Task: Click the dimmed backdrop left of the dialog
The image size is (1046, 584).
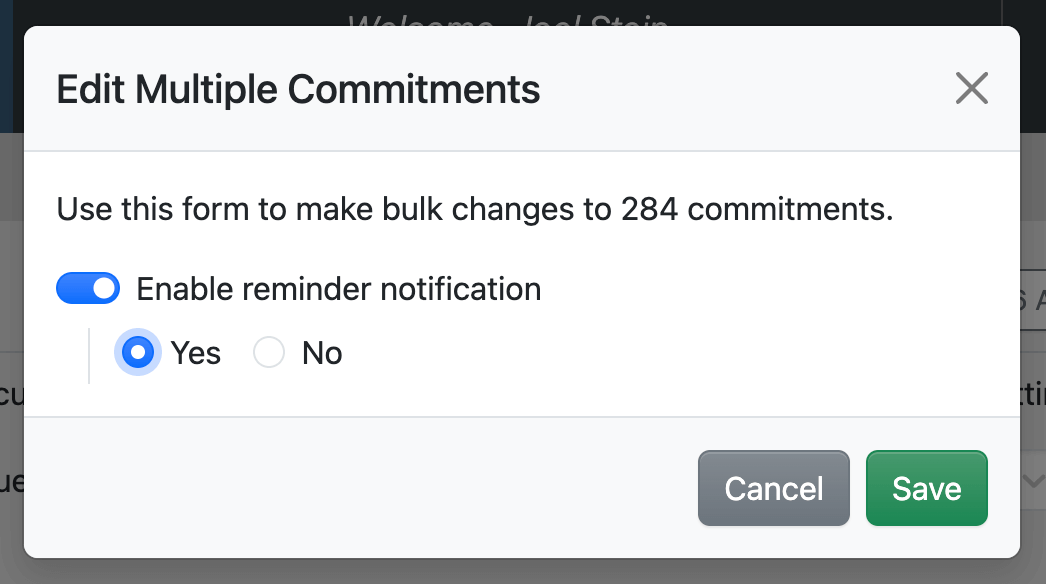Action: point(11,300)
